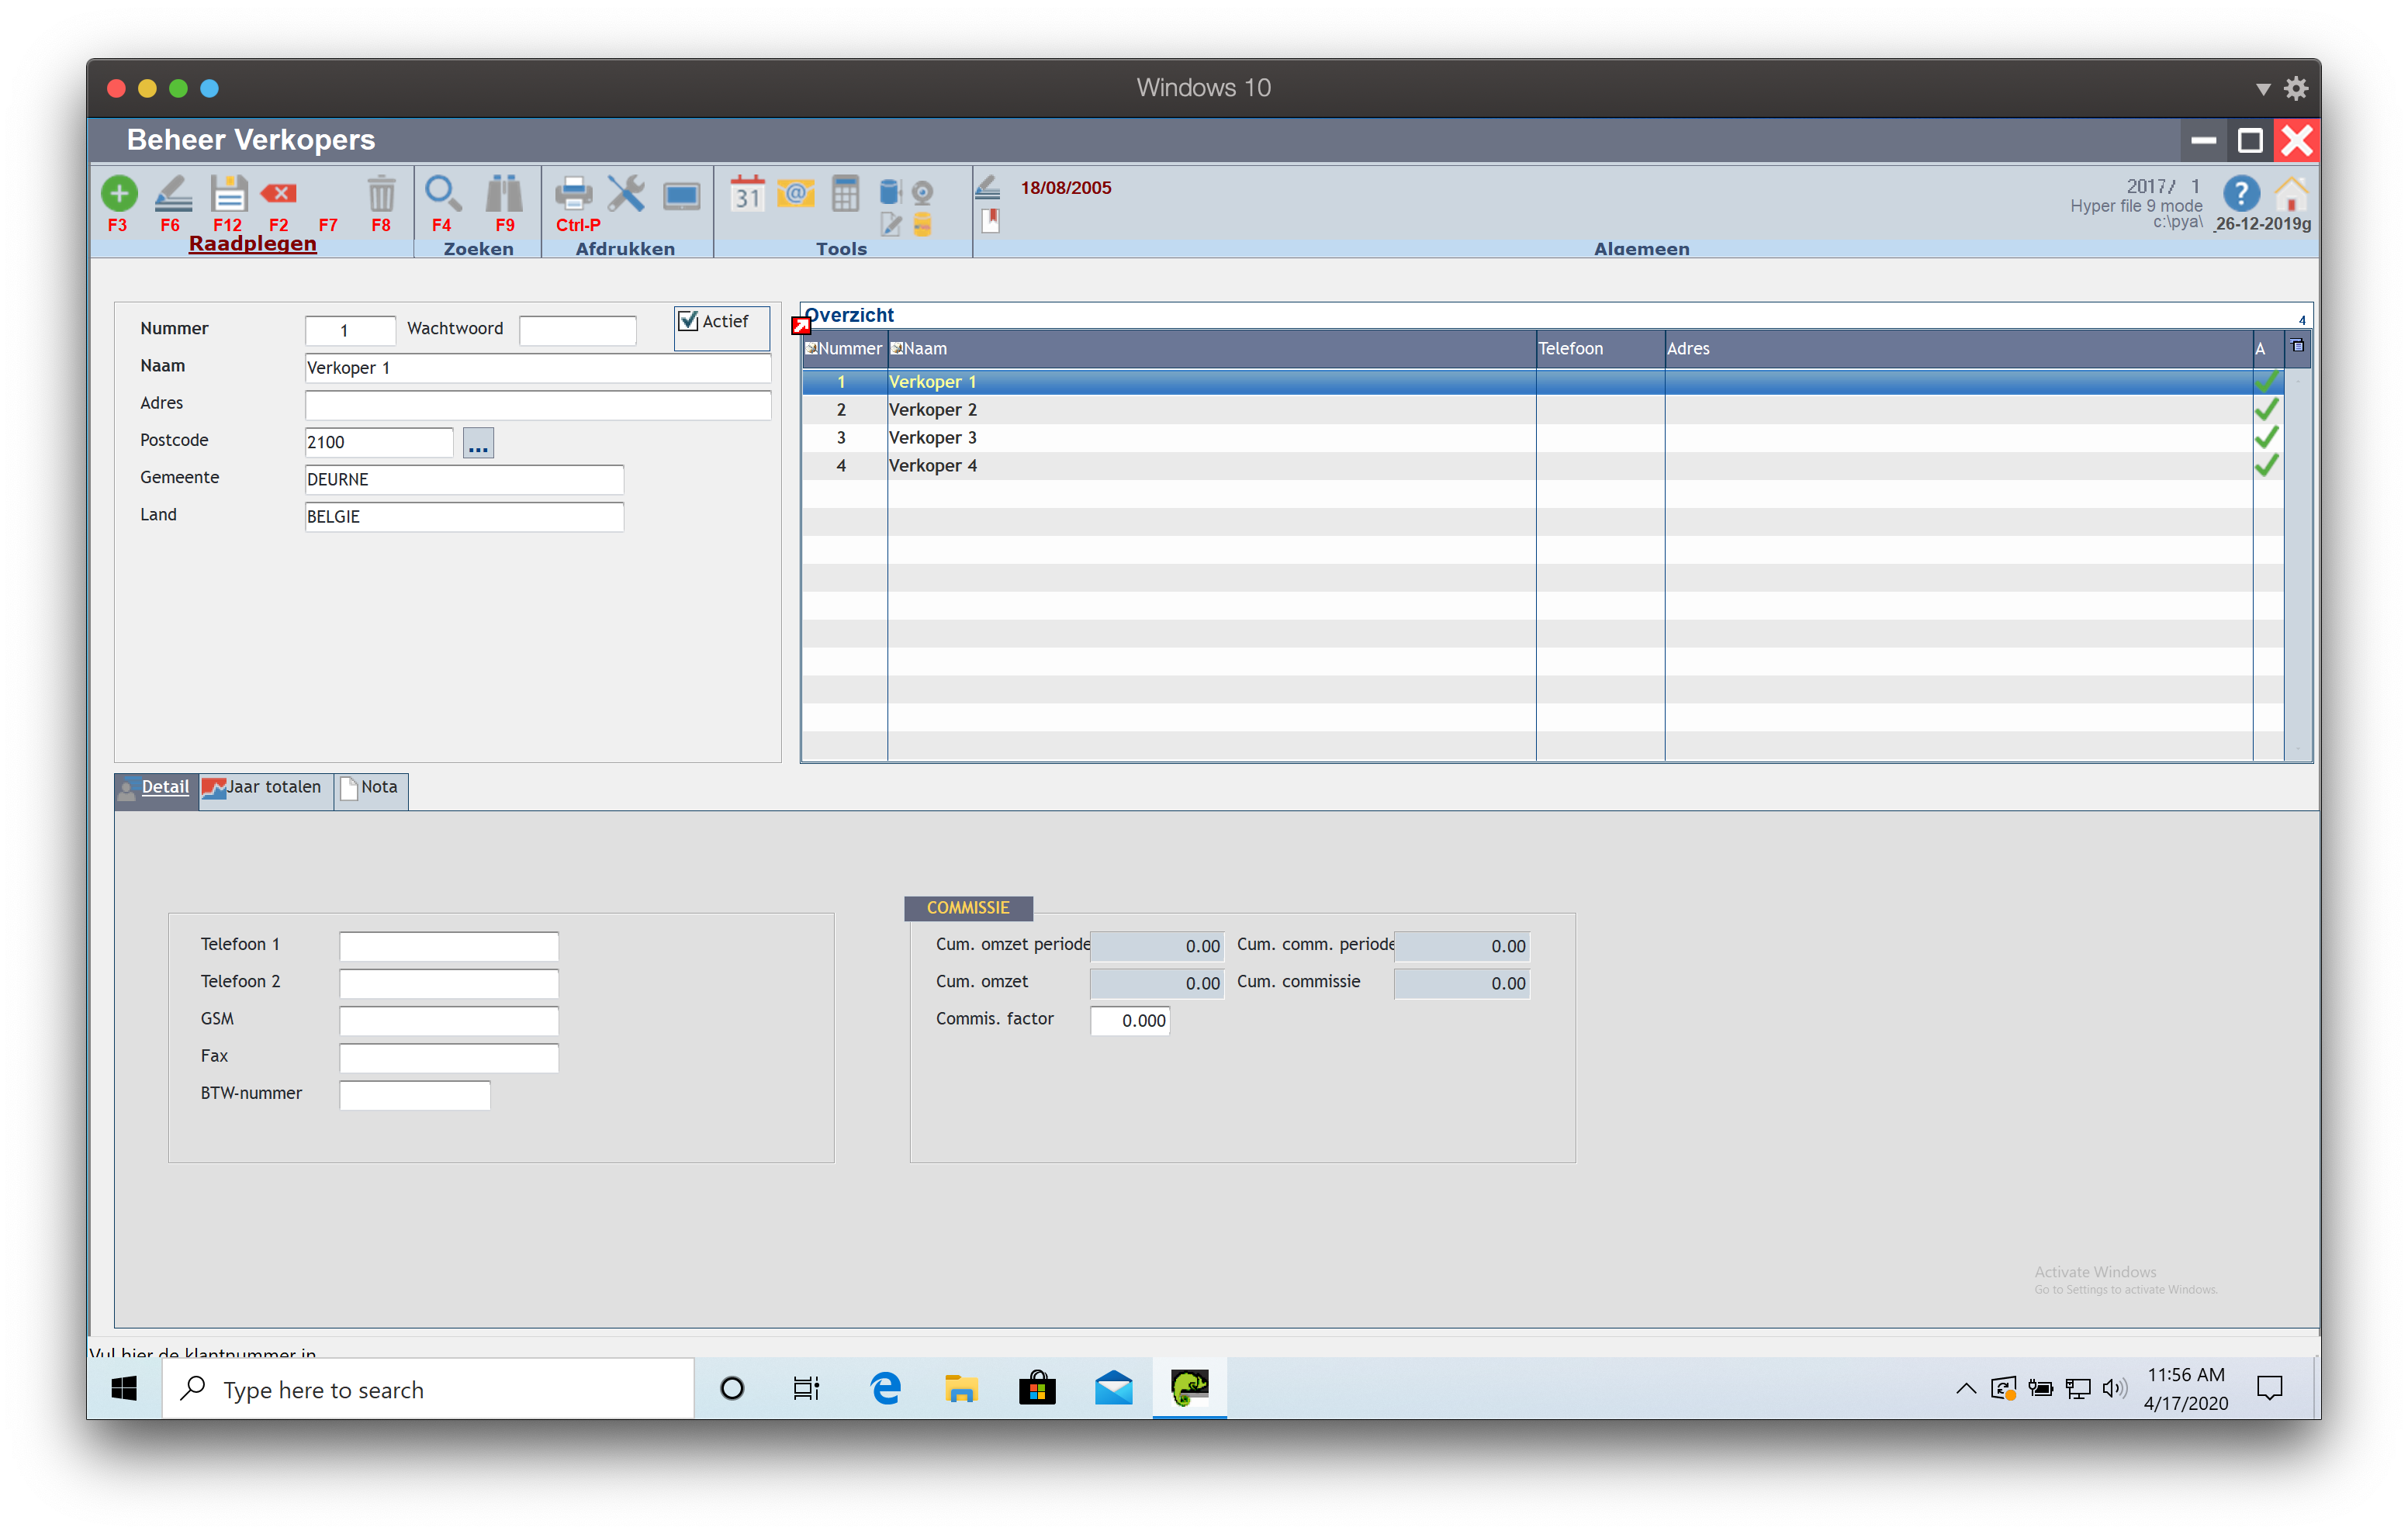Select the Verkoper 3 row in Overzicht
The image size is (2408, 1534).
tap(932, 437)
